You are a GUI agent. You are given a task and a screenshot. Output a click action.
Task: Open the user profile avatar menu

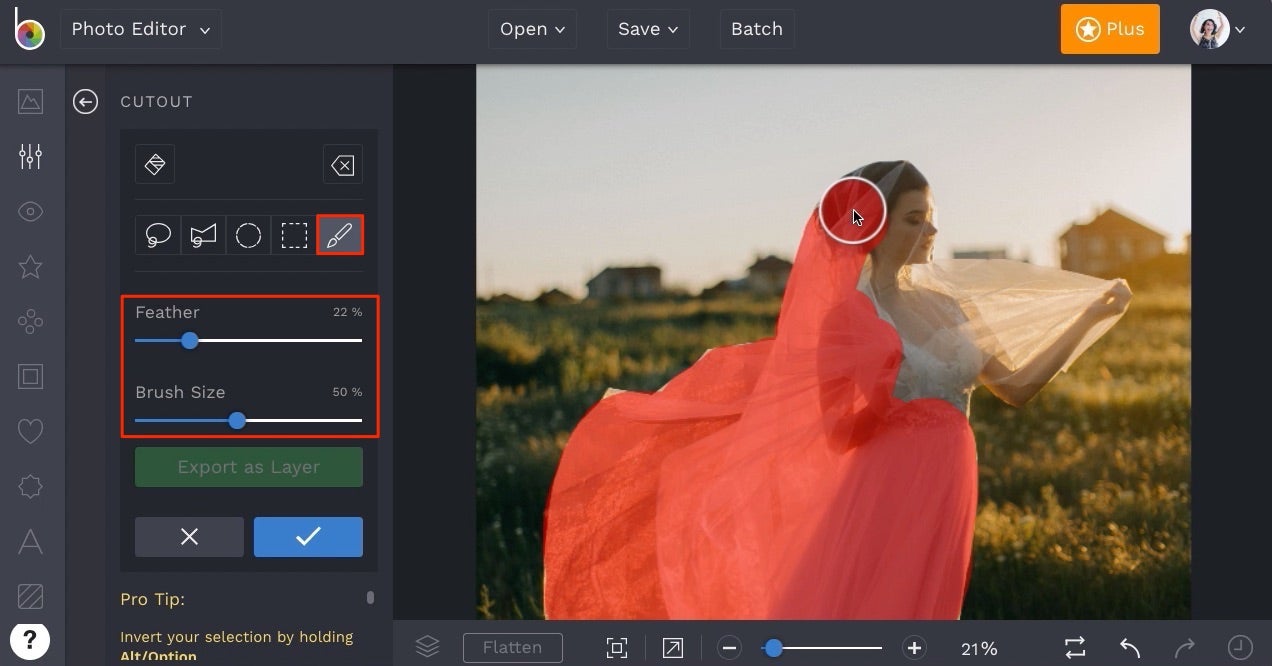click(x=1217, y=29)
